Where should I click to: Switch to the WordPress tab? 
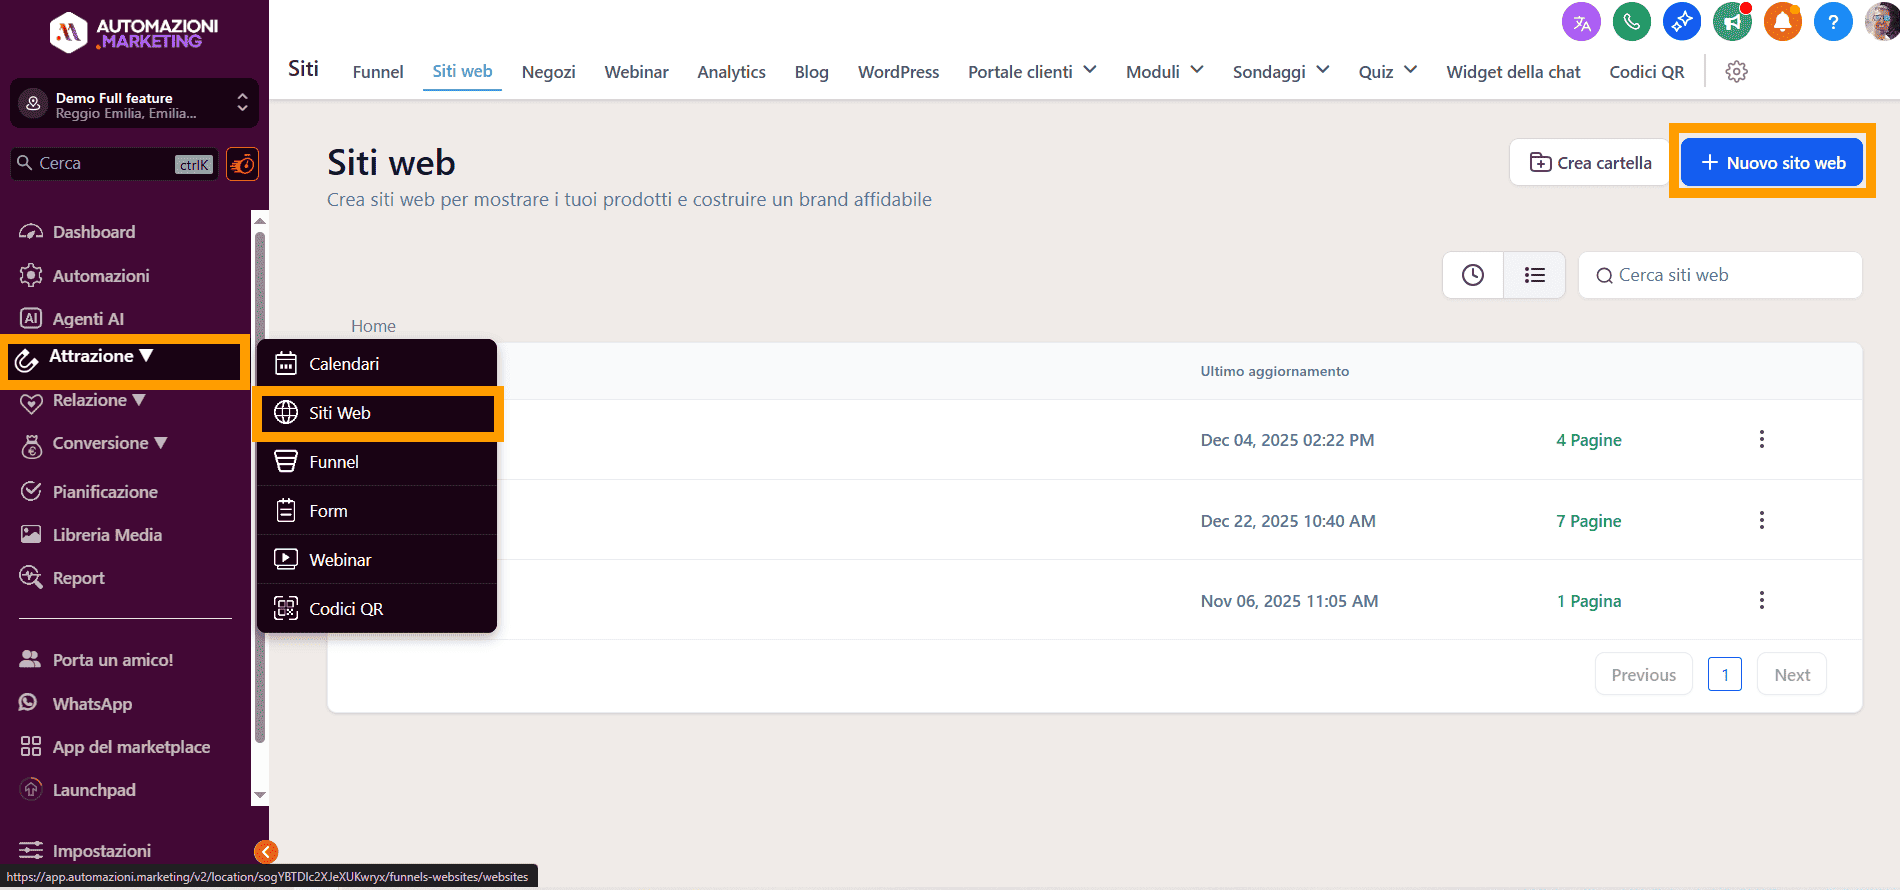tap(899, 72)
